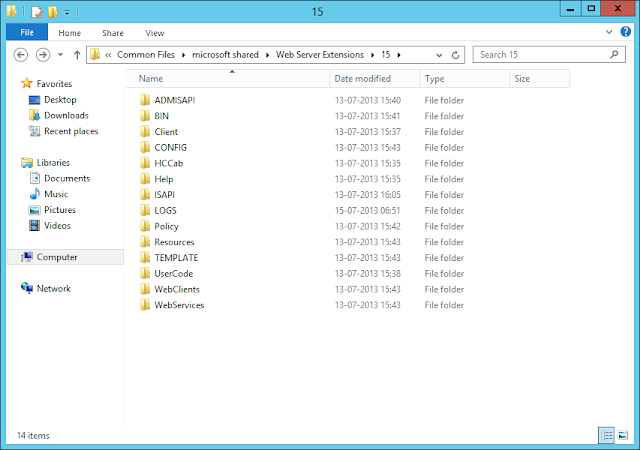Expand arrow after 15 breadcrumb
Viewport: 640px width, 450px height.
[399, 55]
